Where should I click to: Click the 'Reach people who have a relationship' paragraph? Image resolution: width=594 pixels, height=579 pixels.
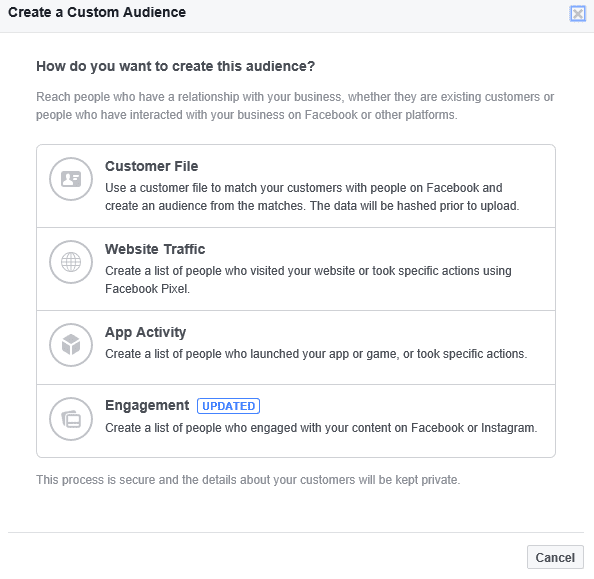tap(295, 106)
